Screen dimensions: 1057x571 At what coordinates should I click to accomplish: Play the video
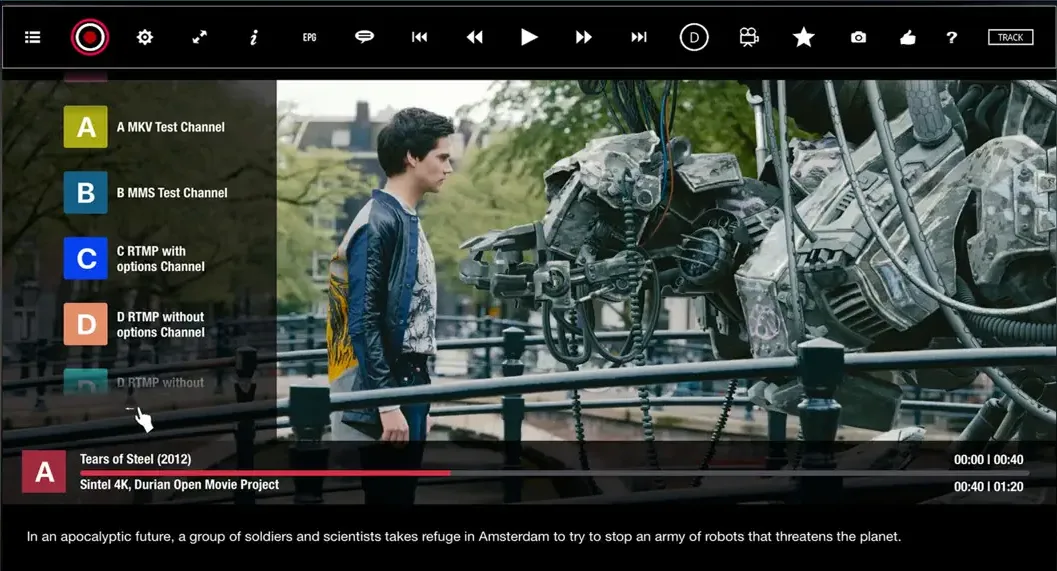[x=529, y=37]
